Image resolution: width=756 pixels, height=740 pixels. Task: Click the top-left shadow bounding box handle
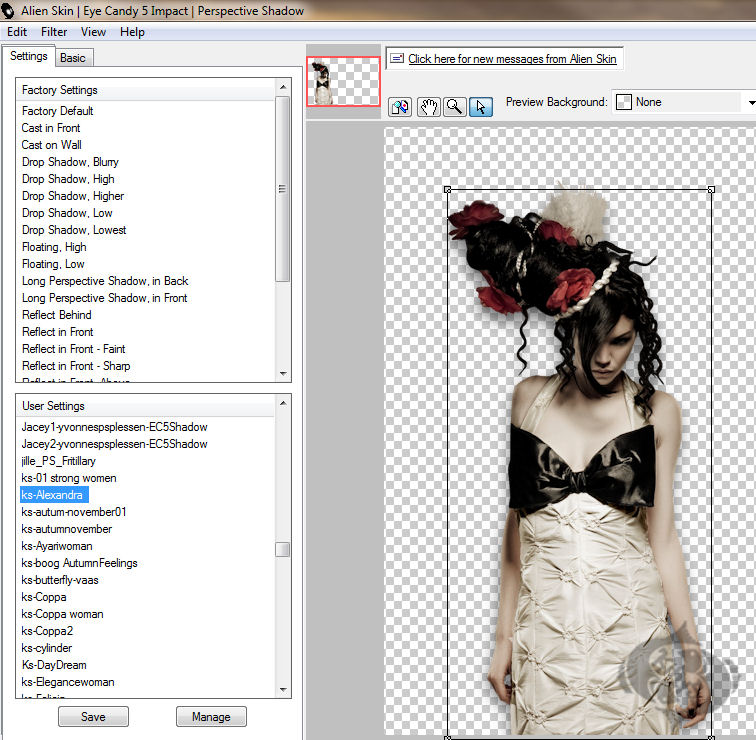pos(447,189)
